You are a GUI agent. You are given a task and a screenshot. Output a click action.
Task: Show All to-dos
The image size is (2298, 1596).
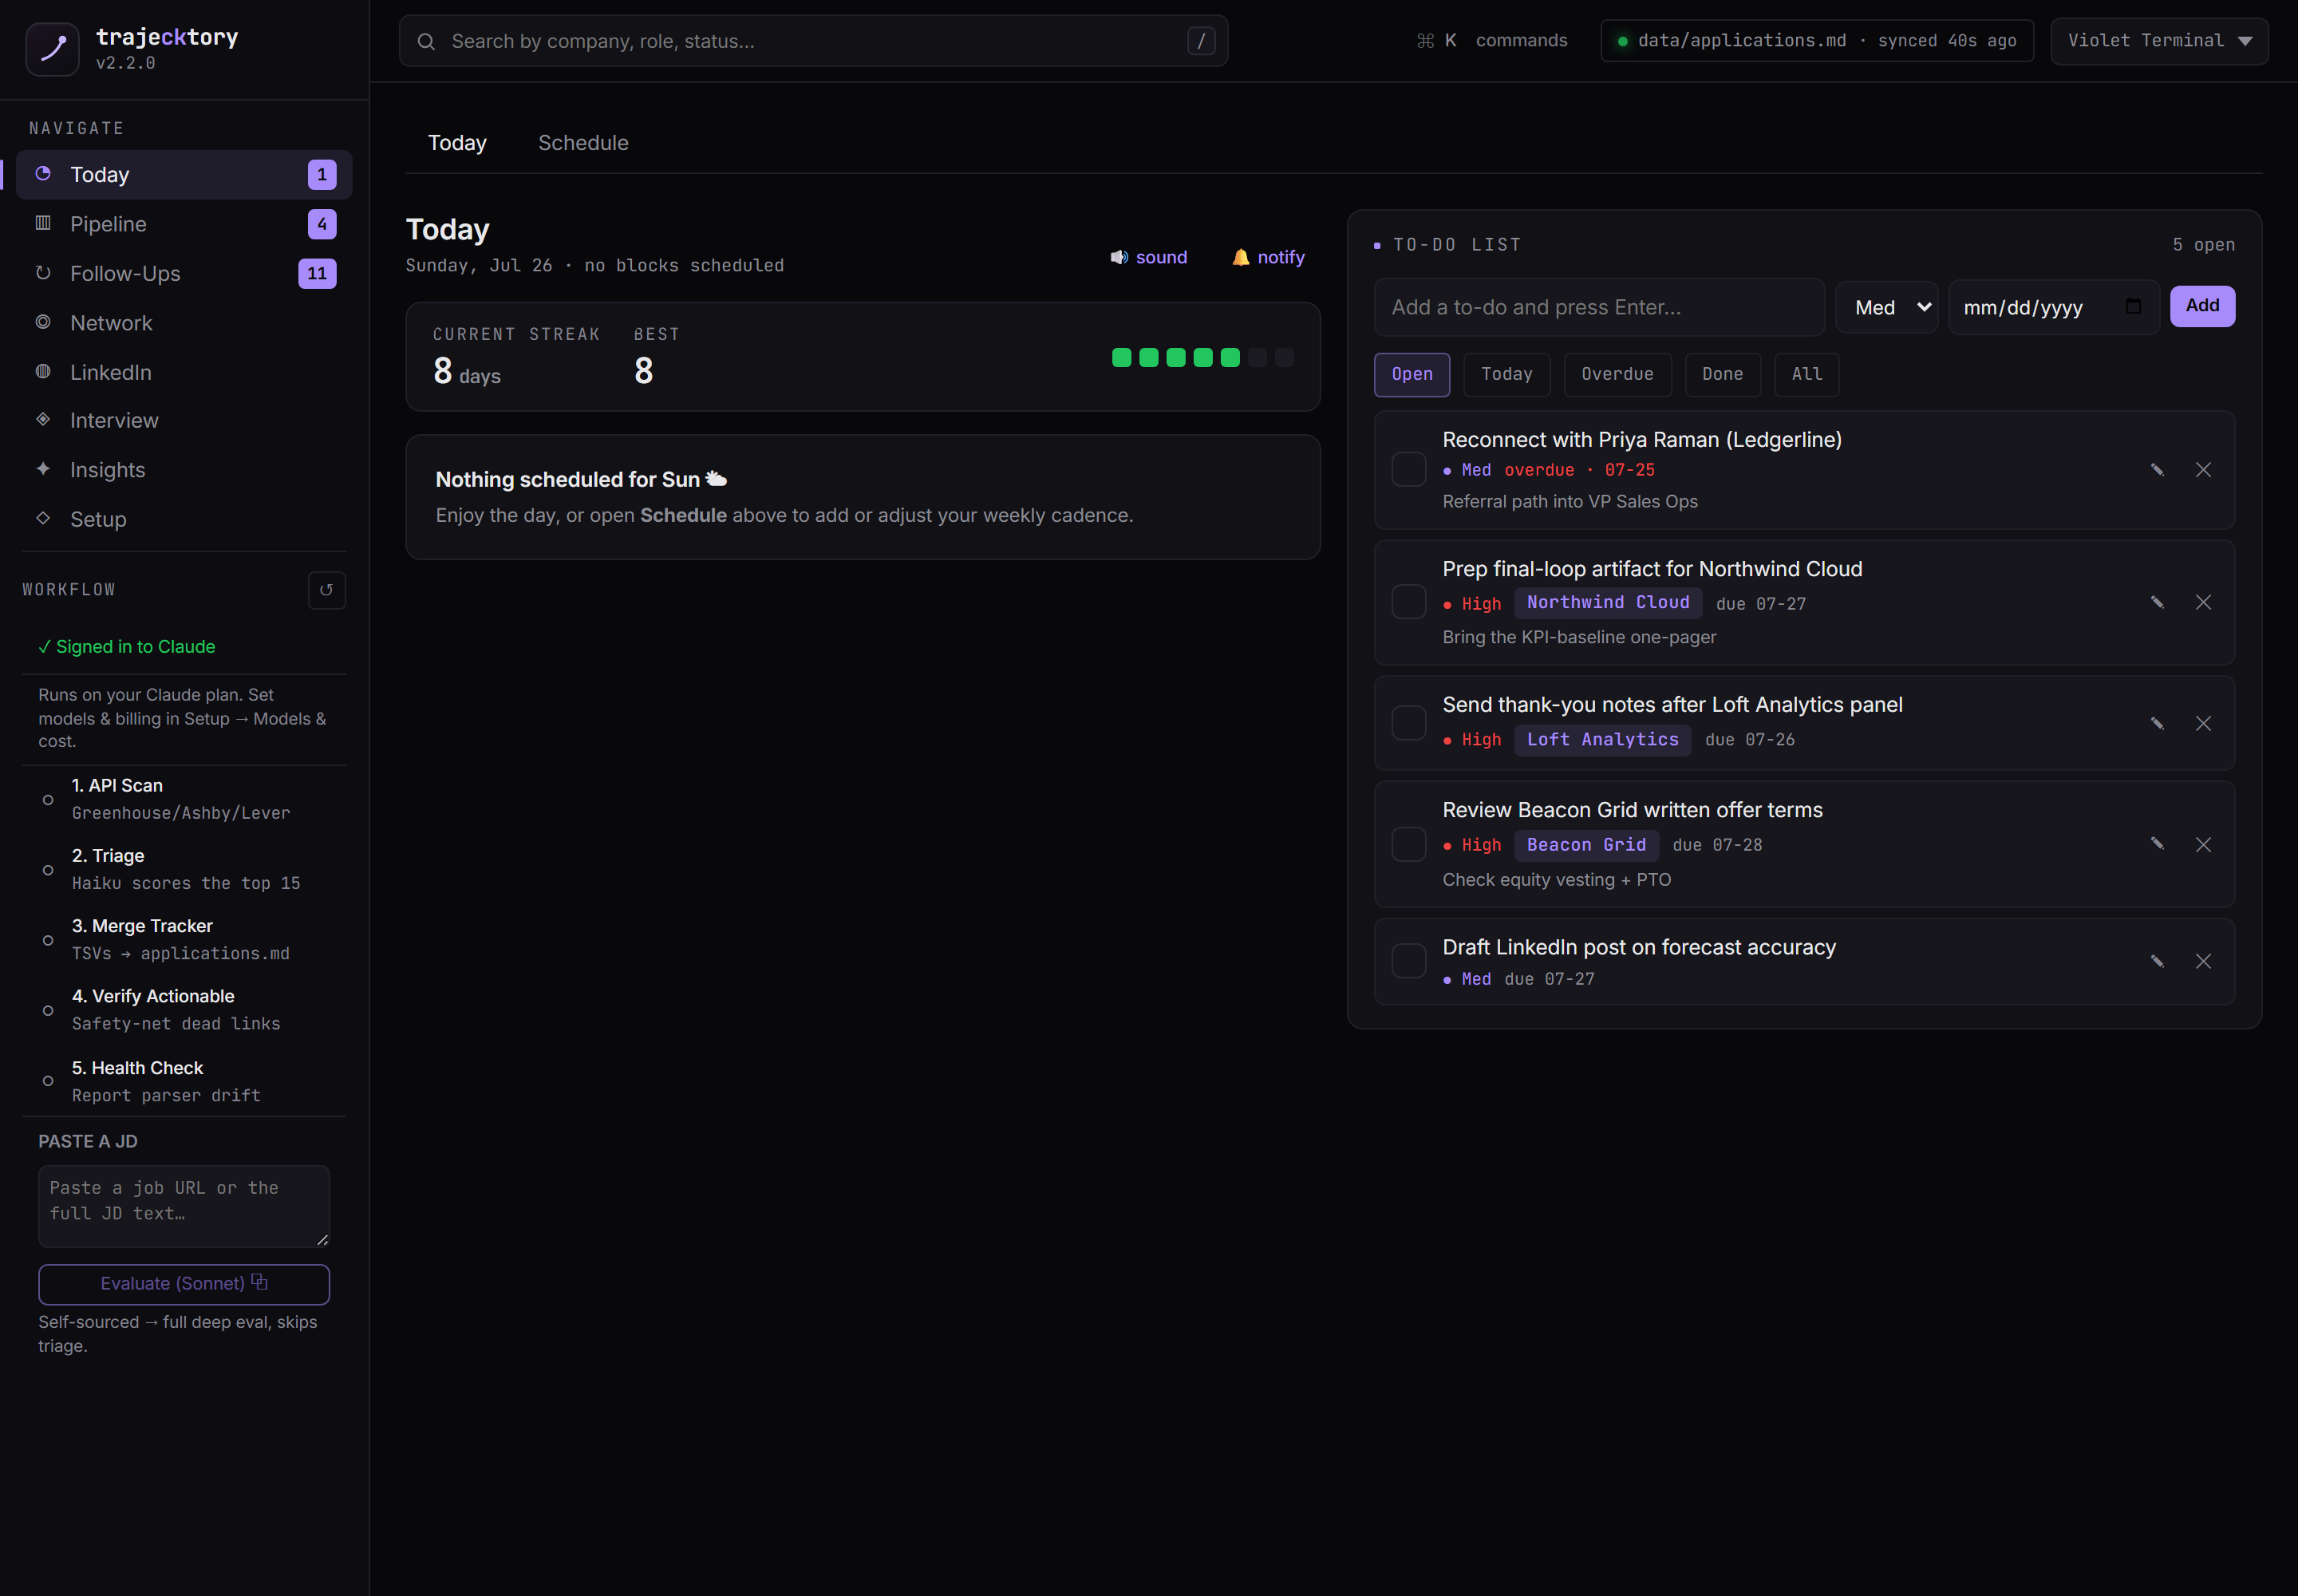tap(1806, 374)
